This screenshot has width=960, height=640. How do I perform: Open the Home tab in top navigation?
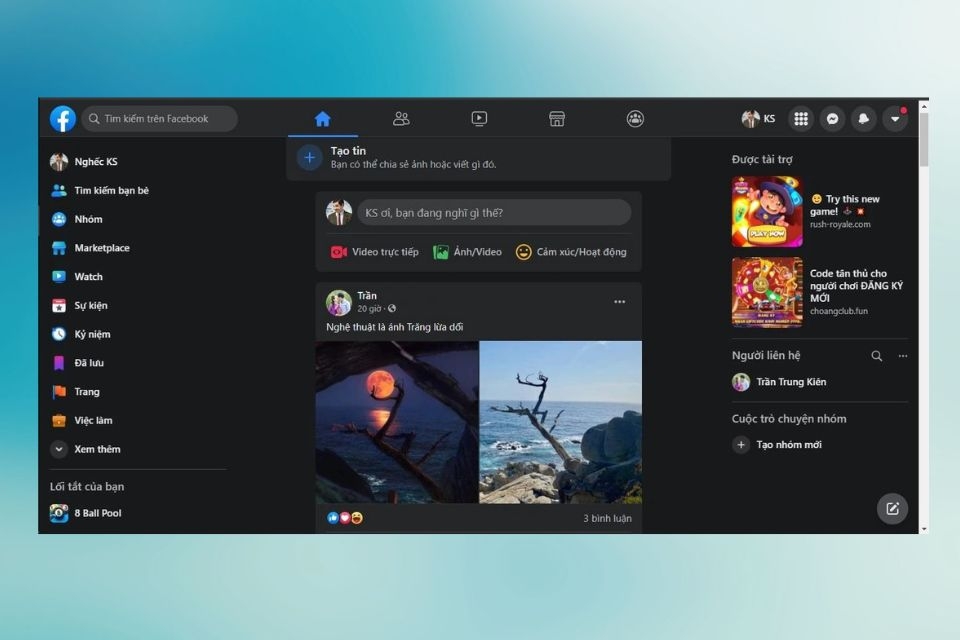[x=323, y=119]
